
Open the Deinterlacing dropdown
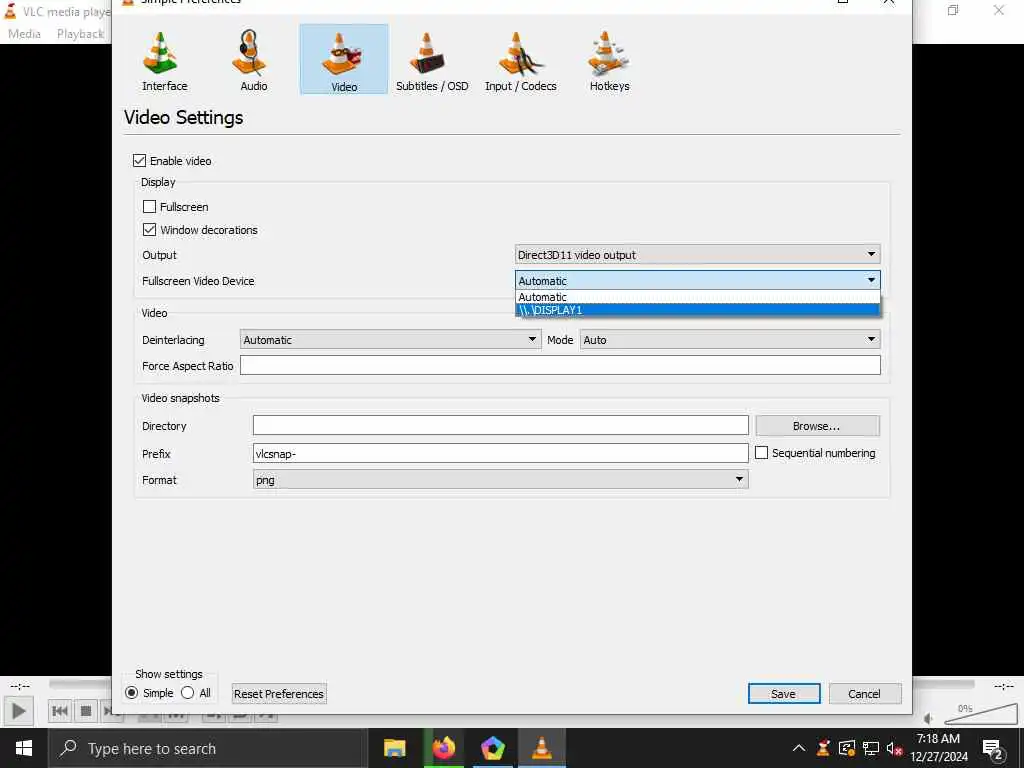pyautogui.click(x=391, y=340)
